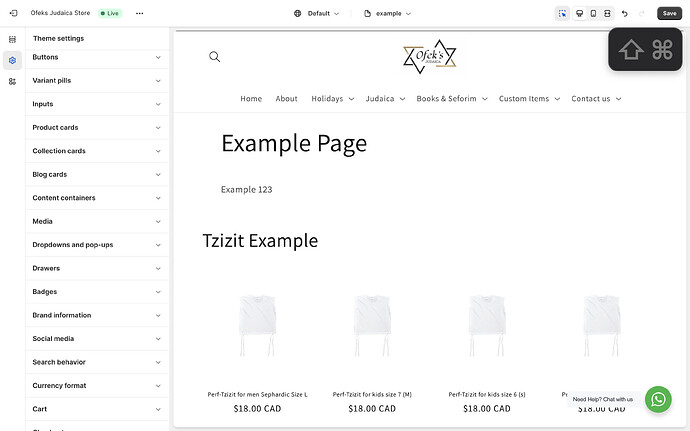This screenshot has height=431, width=690.
Task: Click the Theme settings panel heading
Action: pos(58,38)
